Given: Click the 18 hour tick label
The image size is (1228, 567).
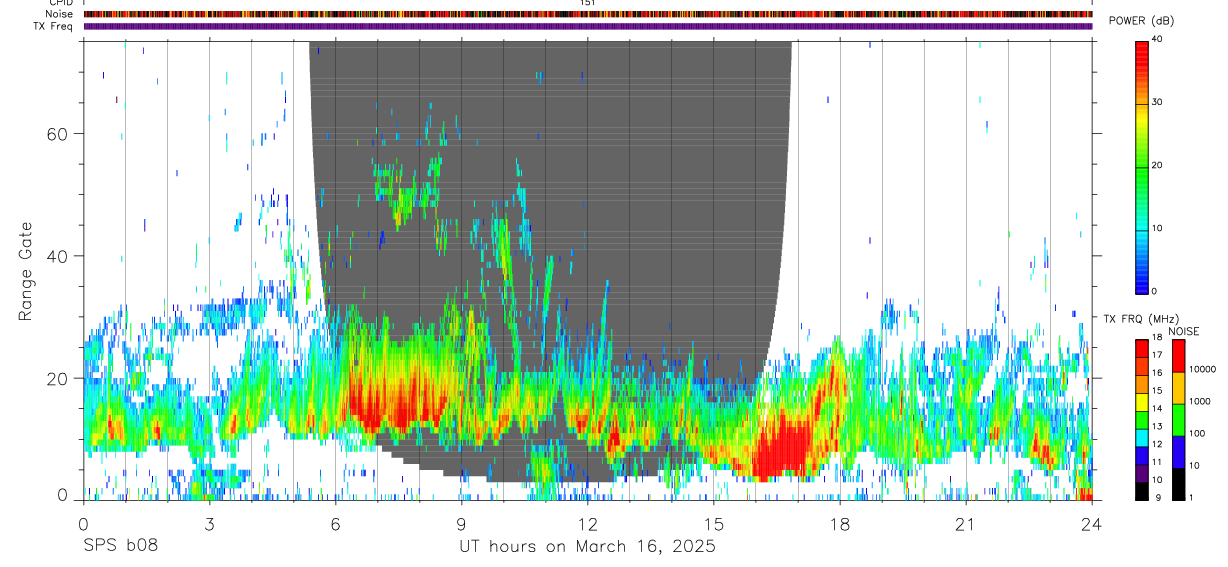Looking at the screenshot, I should (840, 524).
